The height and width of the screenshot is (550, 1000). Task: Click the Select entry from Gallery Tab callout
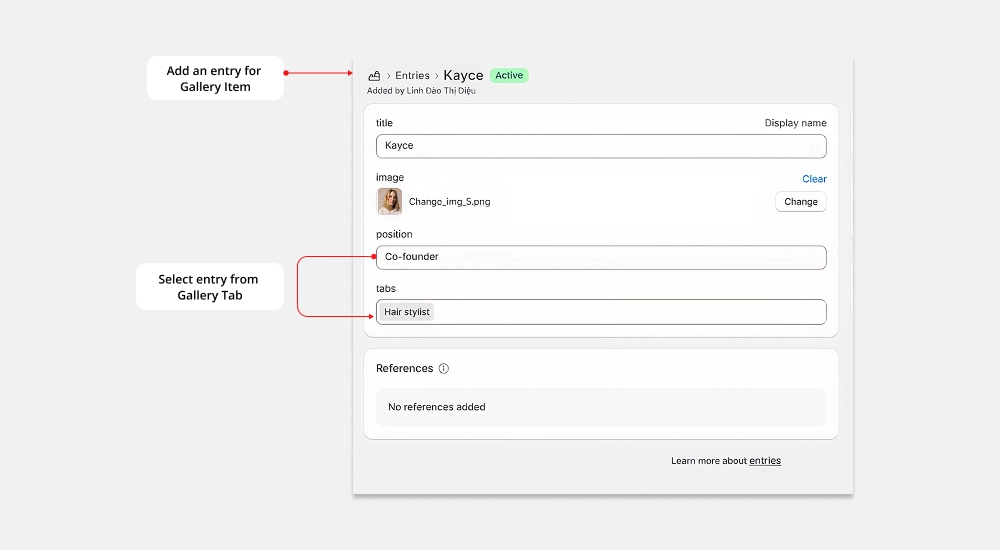(210, 287)
